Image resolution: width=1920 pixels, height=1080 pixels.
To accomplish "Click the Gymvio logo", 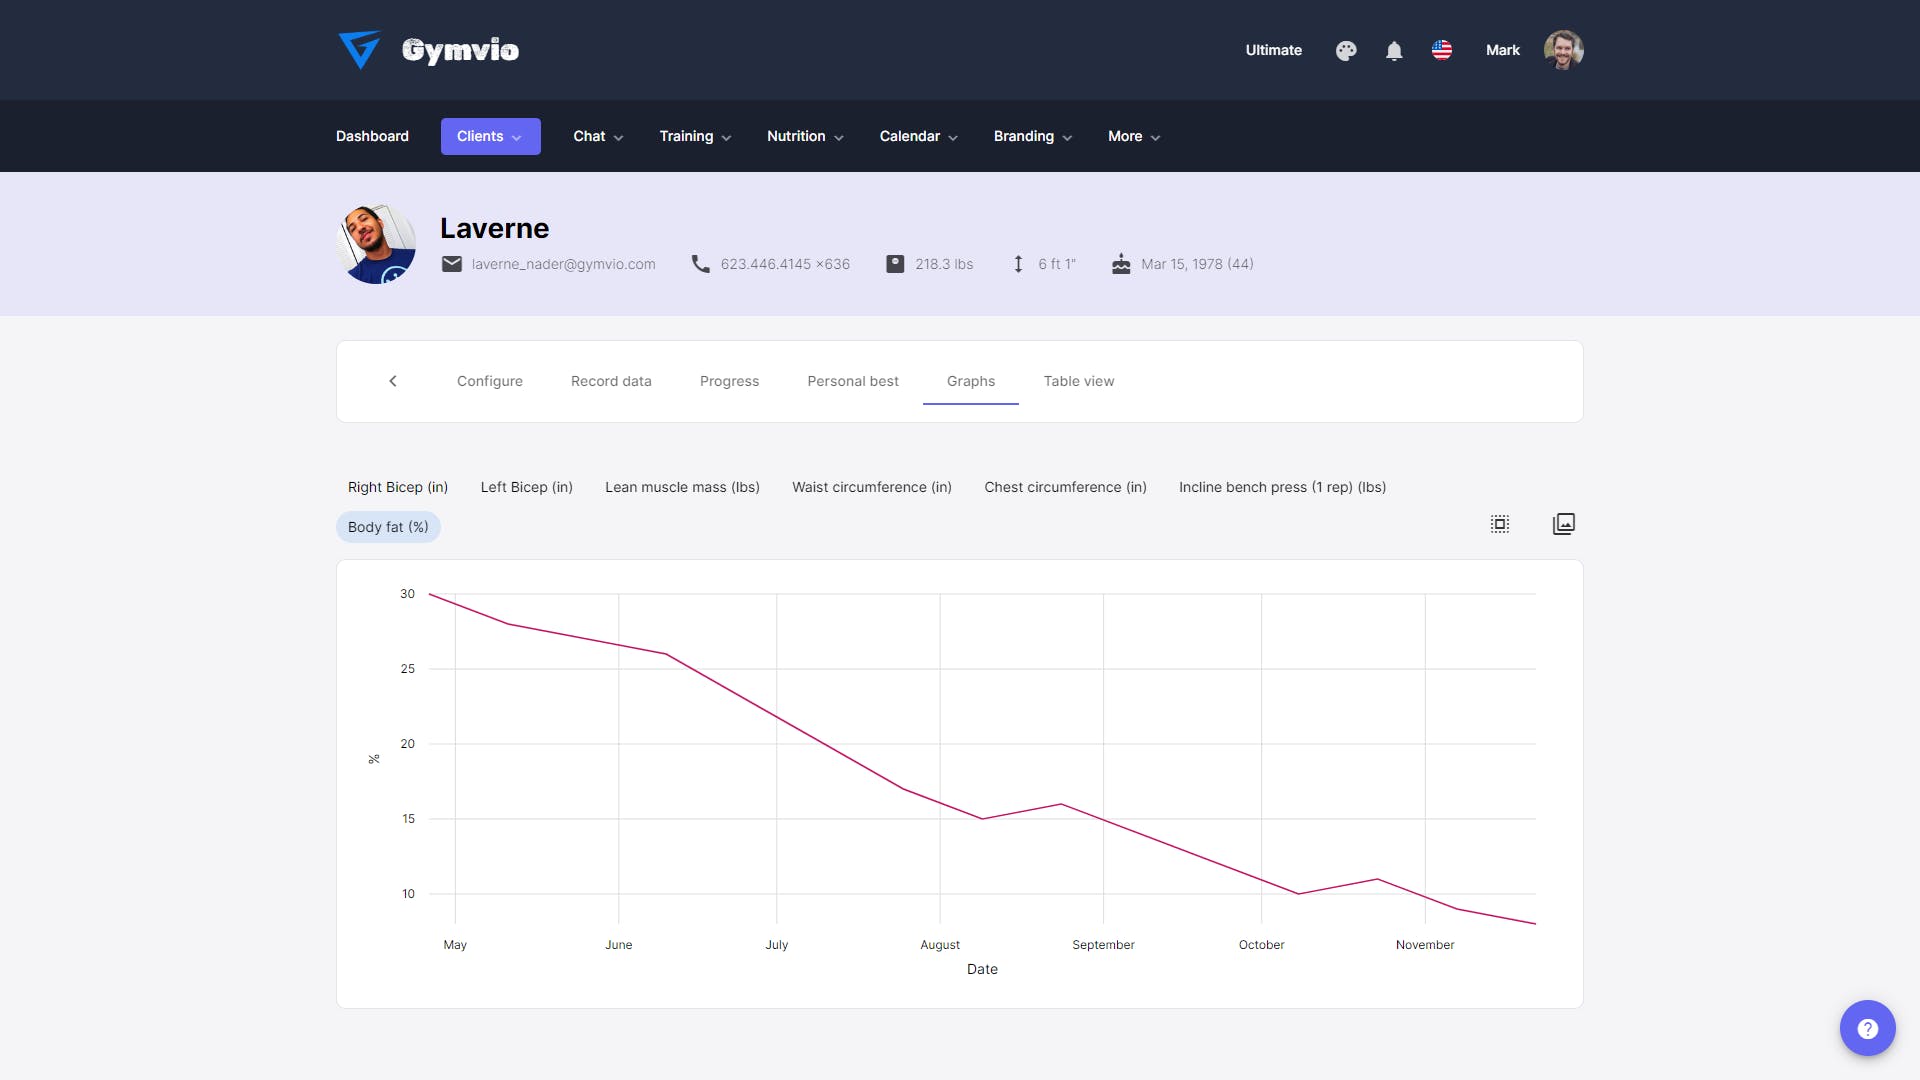I will click(x=429, y=50).
